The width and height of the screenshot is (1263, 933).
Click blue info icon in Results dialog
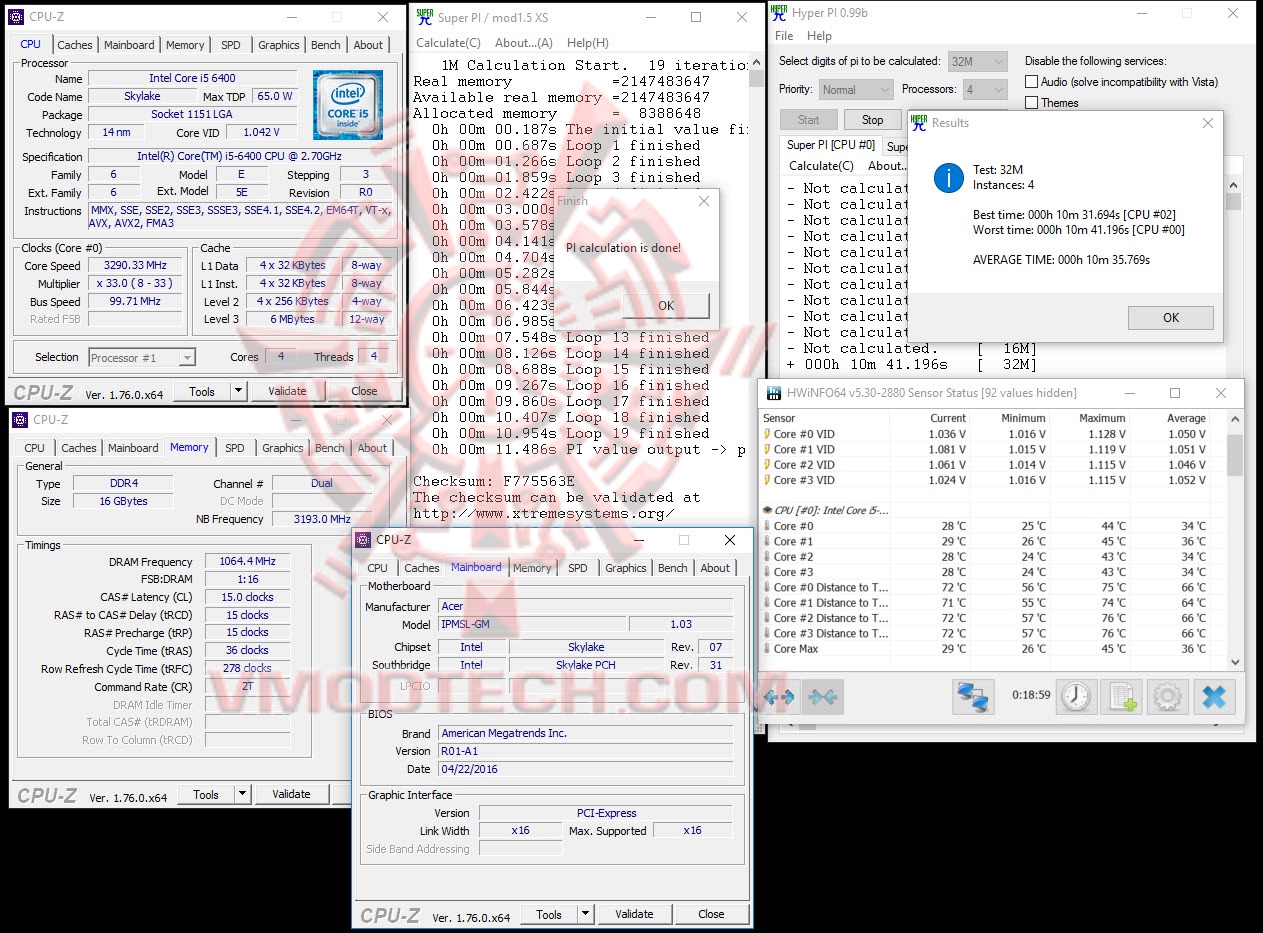coord(948,178)
